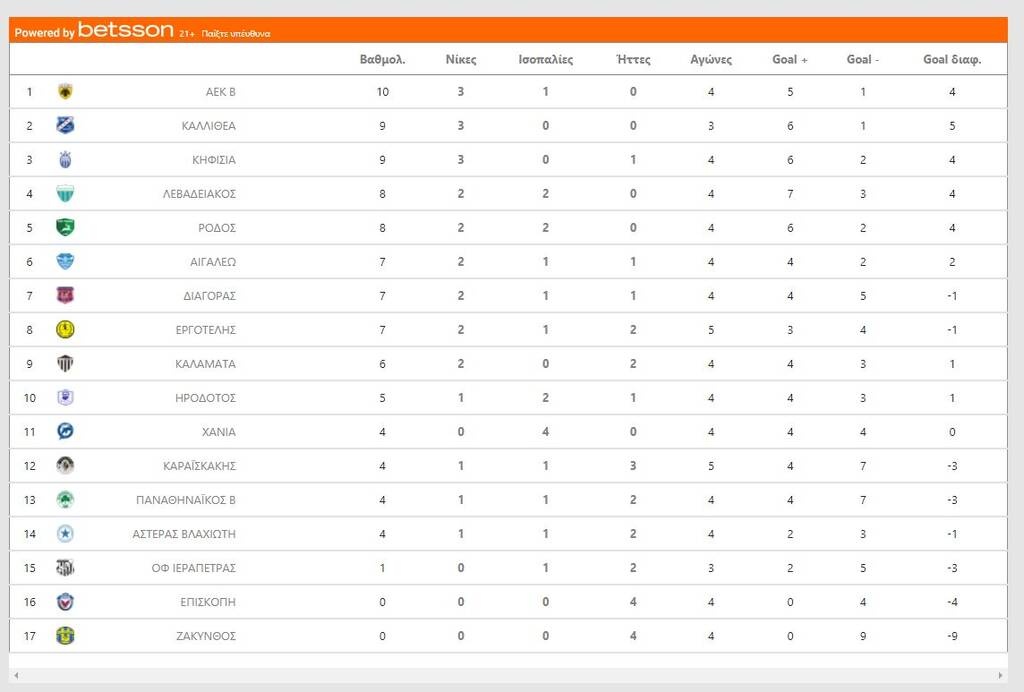Select team name ΚΑΛΛΙΘΕΑ
This screenshot has height=692, width=1024.
208,126
